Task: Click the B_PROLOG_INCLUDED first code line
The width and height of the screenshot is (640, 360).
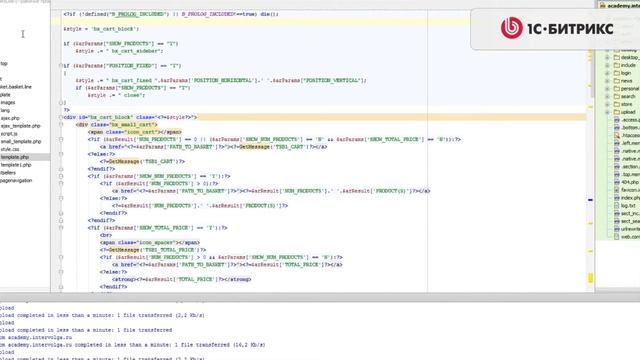Action: pyautogui.click(x=171, y=14)
